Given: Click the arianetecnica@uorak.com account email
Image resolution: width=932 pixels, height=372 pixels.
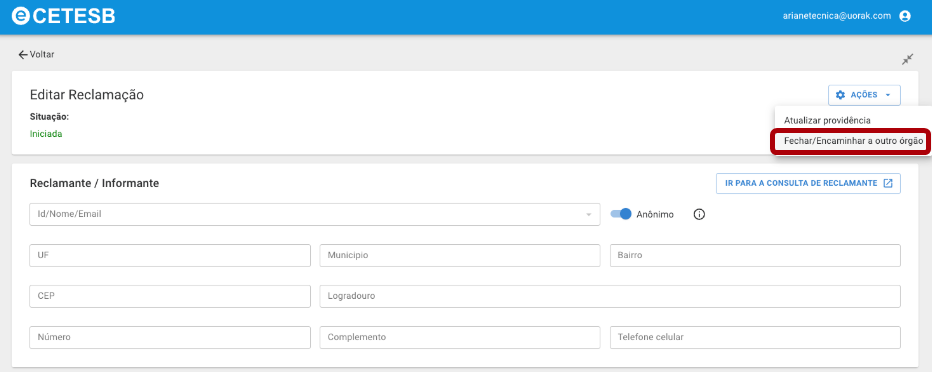Looking at the screenshot, I should pos(837,17).
